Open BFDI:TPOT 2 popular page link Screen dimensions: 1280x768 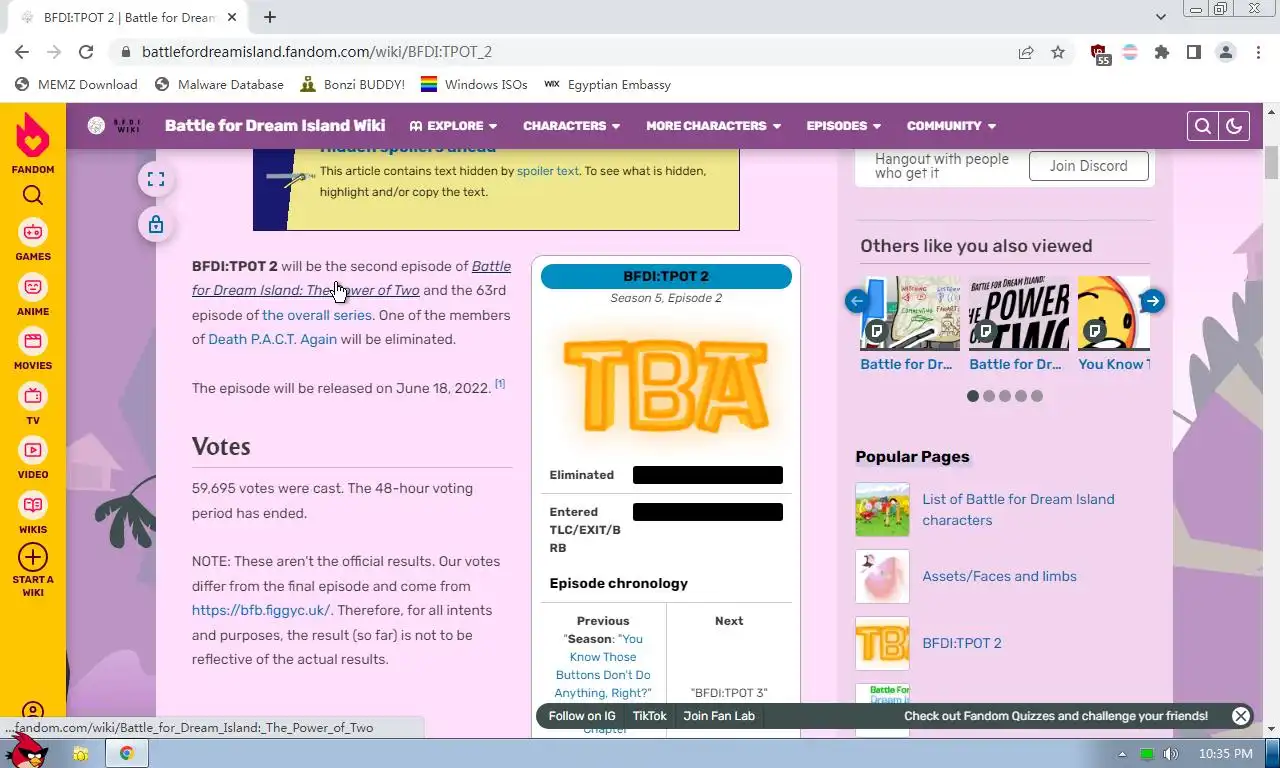pos(961,643)
